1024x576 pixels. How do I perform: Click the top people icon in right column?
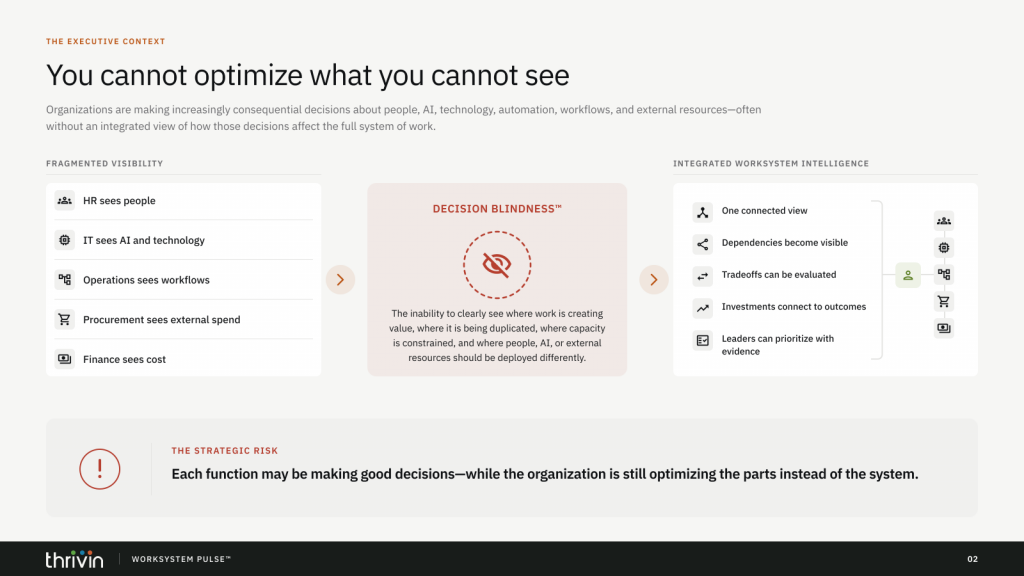tap(944, 221)
